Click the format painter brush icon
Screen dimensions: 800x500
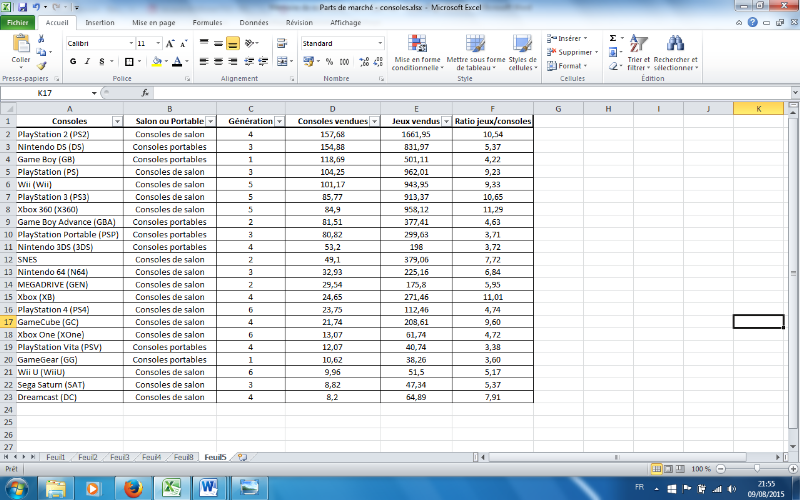coord(42,68)
